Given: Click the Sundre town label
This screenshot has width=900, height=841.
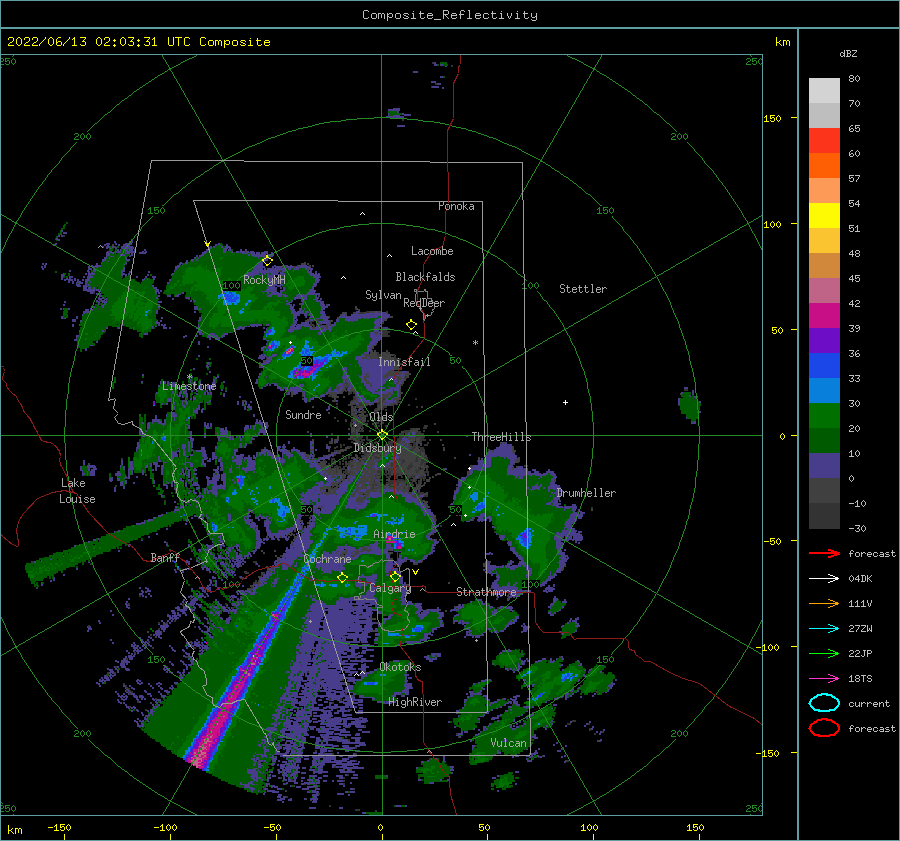Looking at the screenshot, I should coord(303,415).
